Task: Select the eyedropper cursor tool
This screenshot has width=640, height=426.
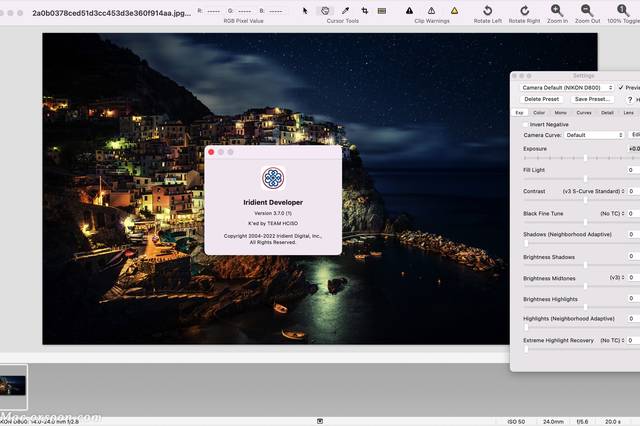Action: point(345,11)
